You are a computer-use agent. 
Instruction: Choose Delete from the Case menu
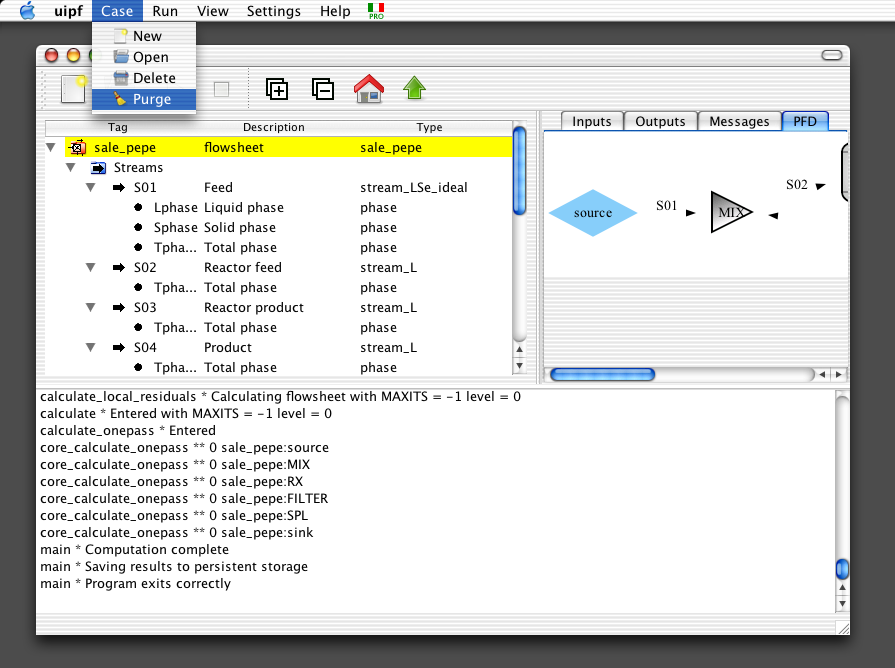click(153, 78)
